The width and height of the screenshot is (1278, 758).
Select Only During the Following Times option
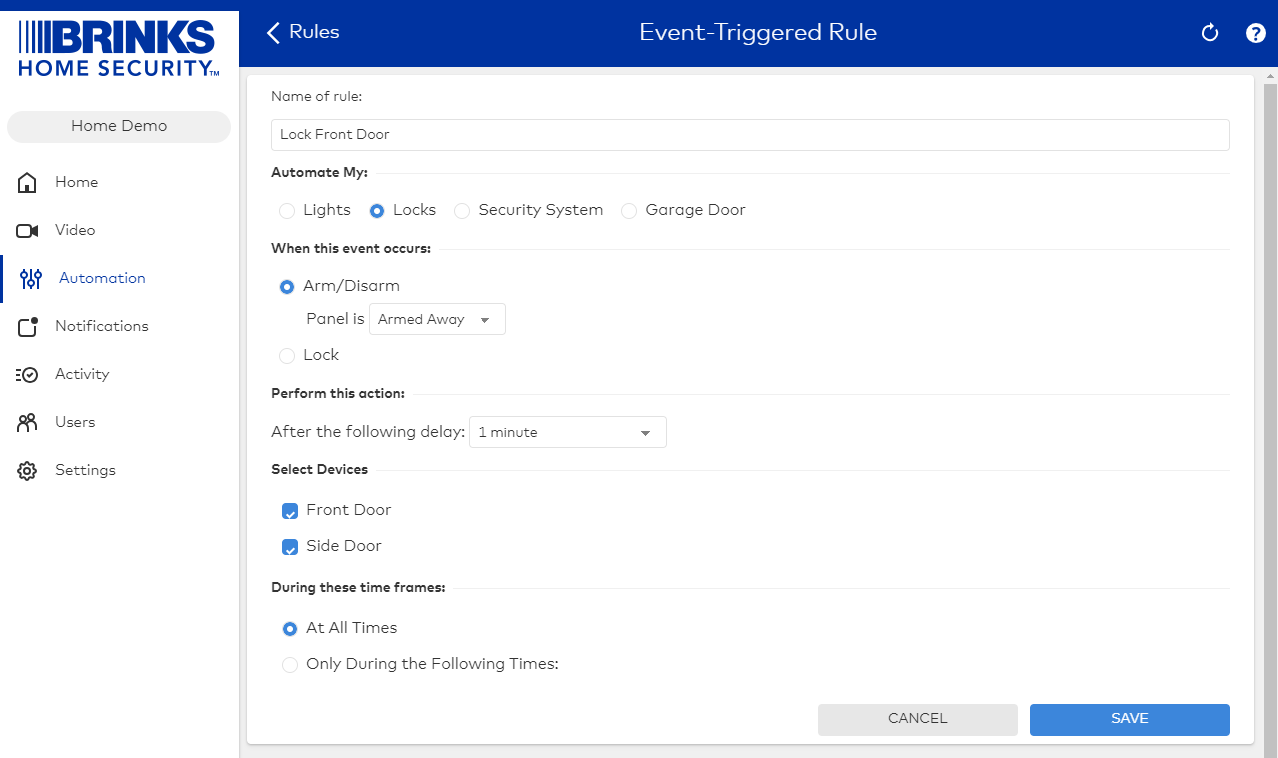click(290, 665)
